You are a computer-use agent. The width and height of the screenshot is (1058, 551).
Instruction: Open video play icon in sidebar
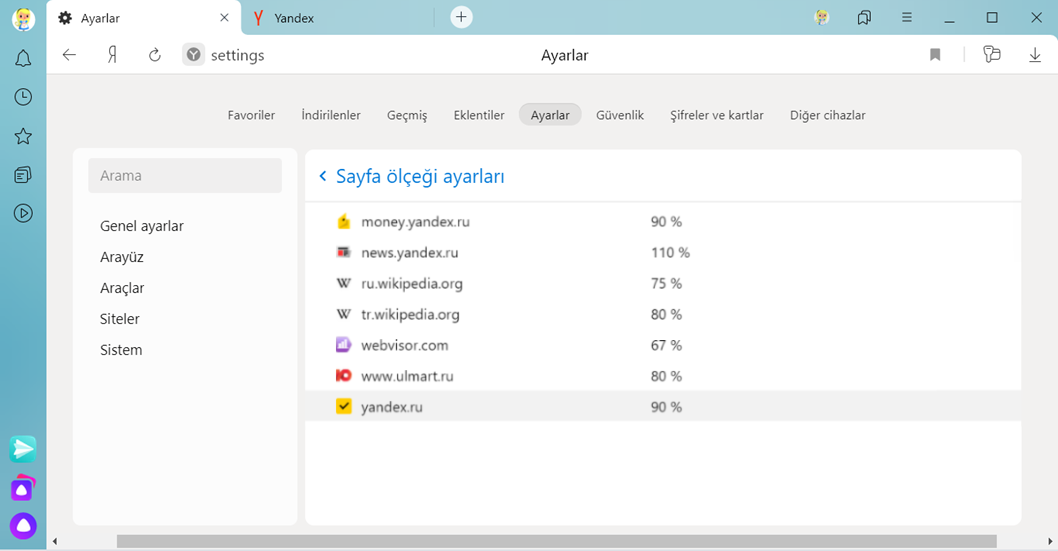click(x=23, y=214)
